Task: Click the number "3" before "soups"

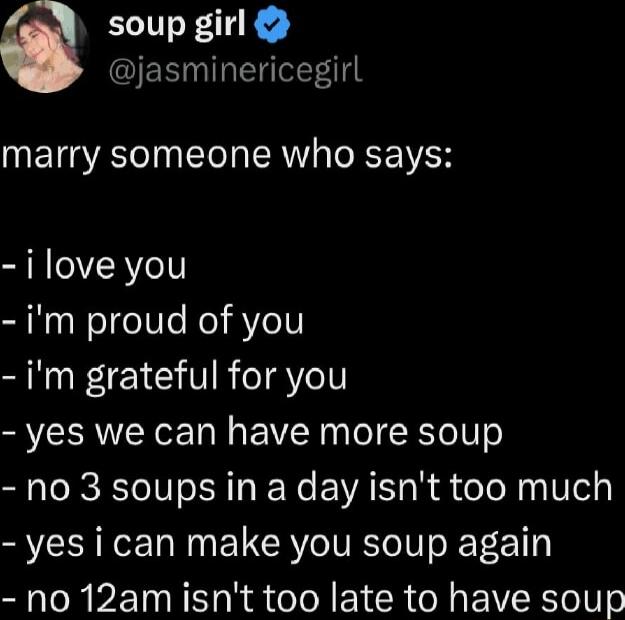Action: point(88,488)
